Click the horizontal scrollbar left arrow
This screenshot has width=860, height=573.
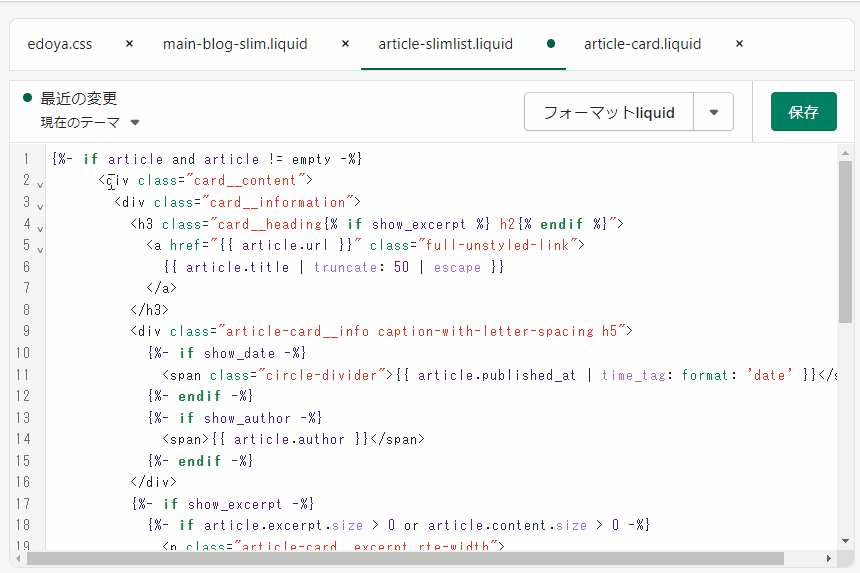pos(19,559)
